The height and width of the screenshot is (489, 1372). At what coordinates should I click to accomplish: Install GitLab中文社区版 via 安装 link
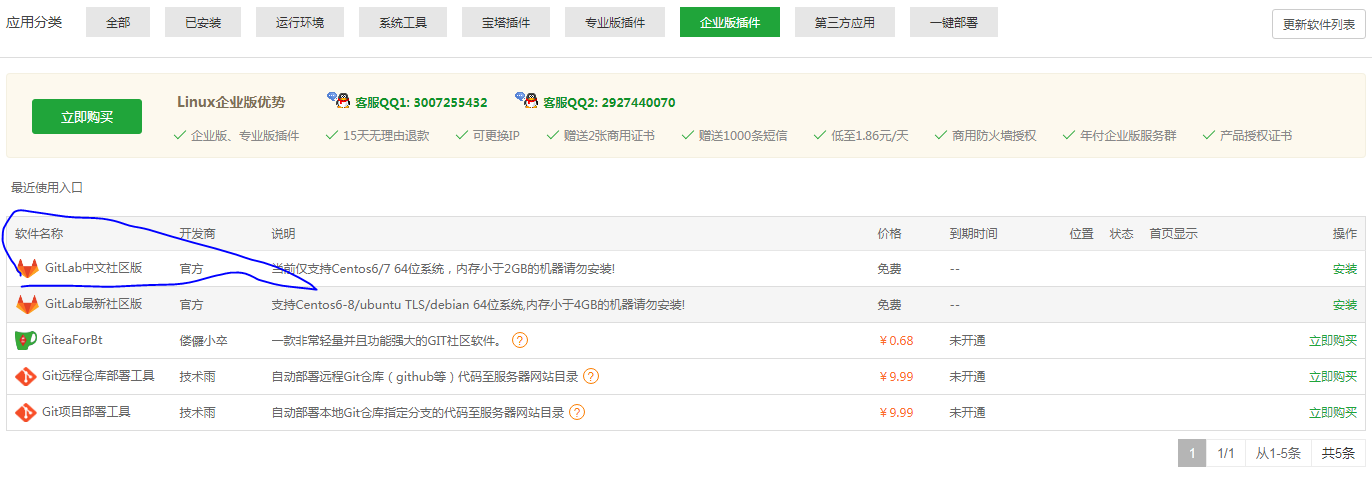pos(1345,269)
